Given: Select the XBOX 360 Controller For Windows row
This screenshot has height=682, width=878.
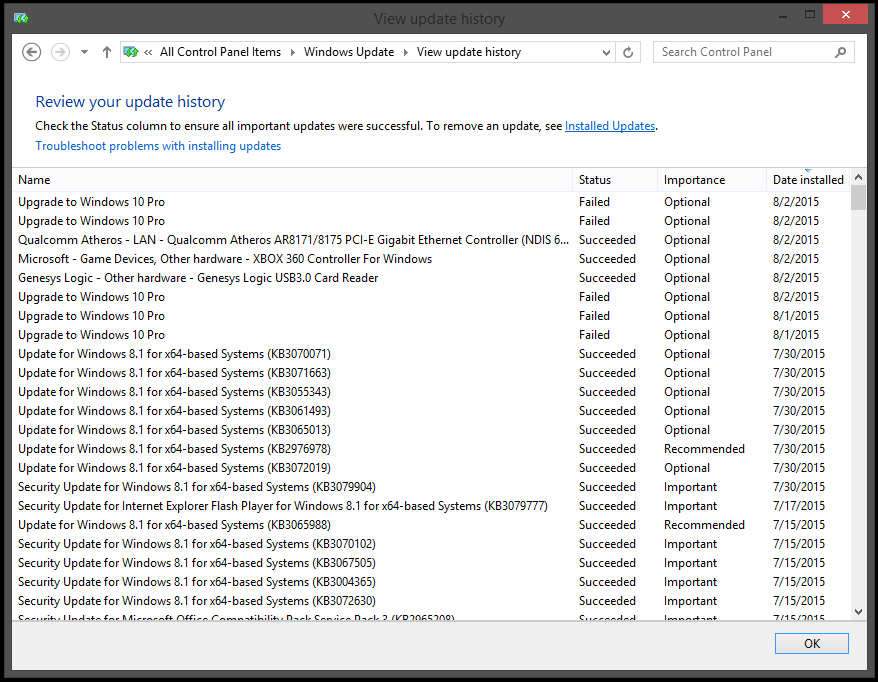Looking at the screenshot, I should [431, 259].
